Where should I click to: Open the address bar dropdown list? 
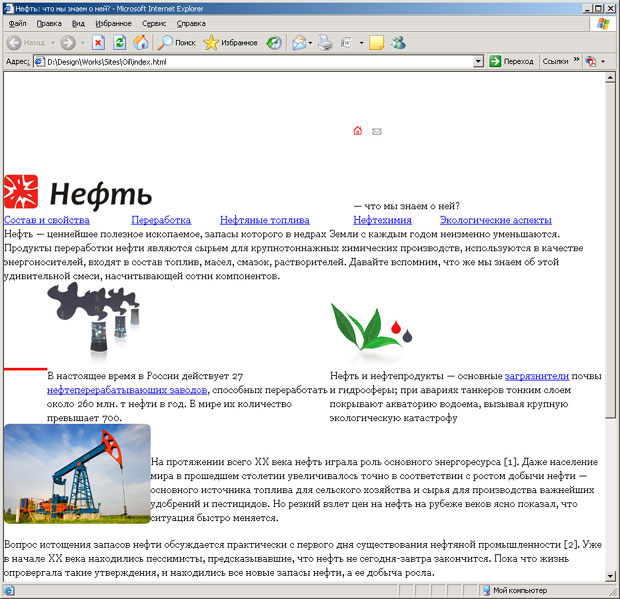pyautogui.click(x=478, y=62)
